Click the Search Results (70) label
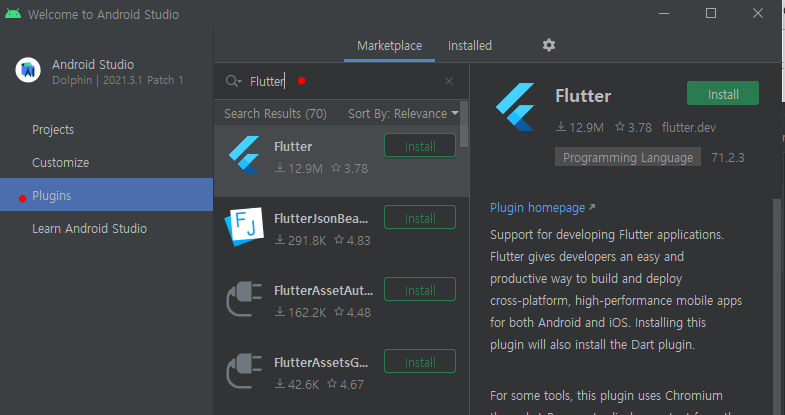Screen dimensions: 785x415 275,114
